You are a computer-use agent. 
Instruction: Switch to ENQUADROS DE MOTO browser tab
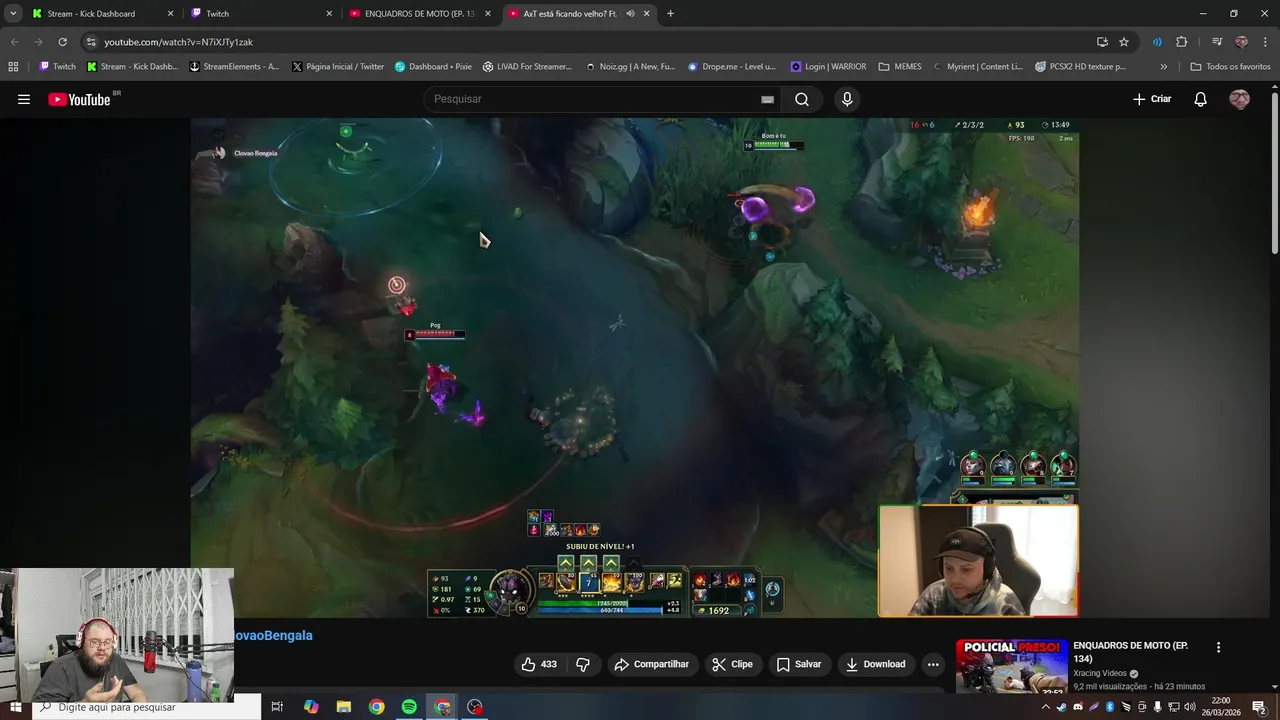click(x=419, y=14)
